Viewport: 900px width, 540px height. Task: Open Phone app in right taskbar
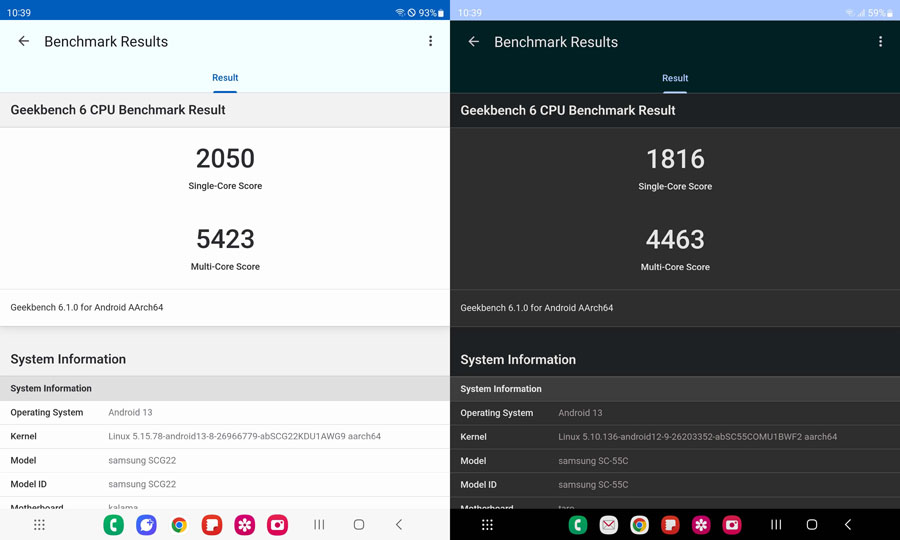578,525
